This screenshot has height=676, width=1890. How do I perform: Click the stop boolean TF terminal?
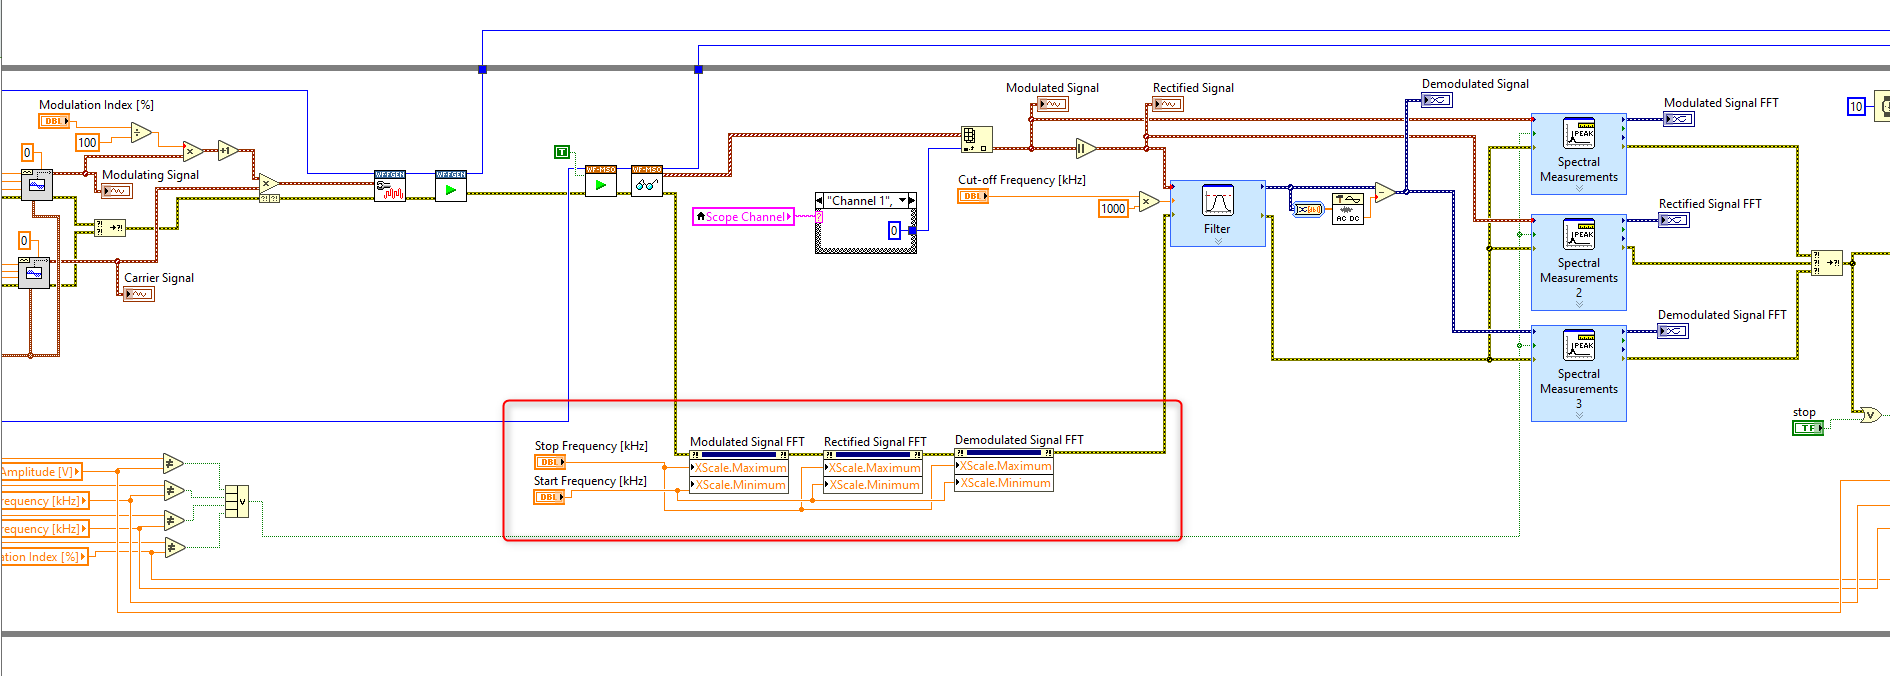(x=1808, y=428)
